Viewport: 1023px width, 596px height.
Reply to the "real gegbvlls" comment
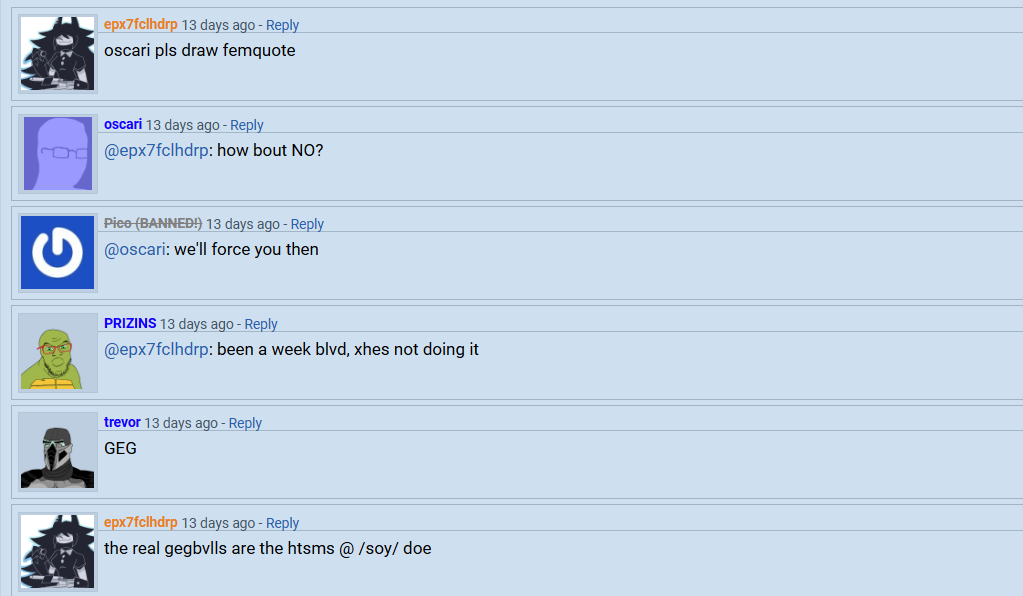click(x=283, y=523)
